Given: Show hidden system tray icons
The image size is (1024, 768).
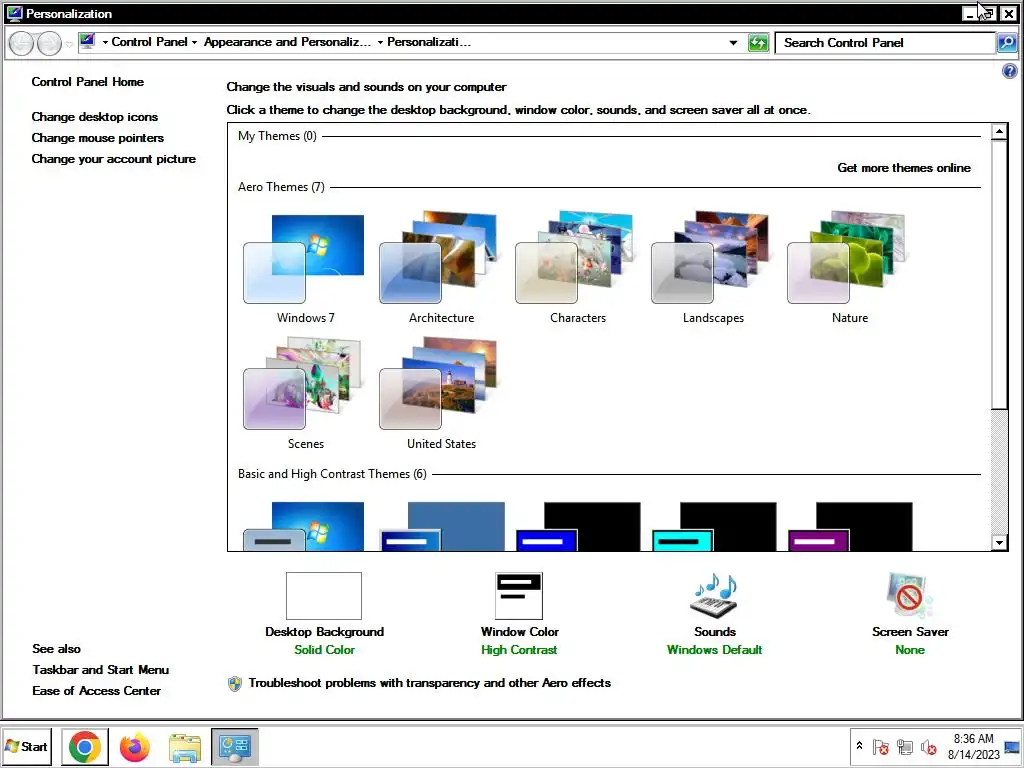Looking at the screenshot, I should 859,745.
